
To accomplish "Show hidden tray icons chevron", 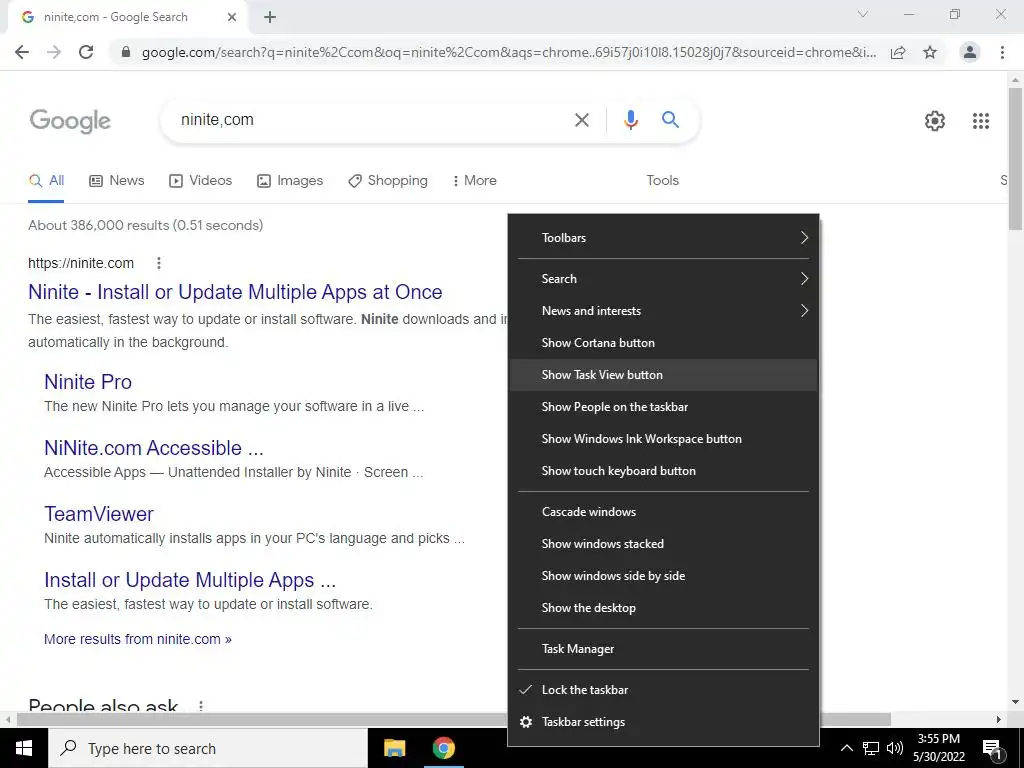I will tap(846, 748).
